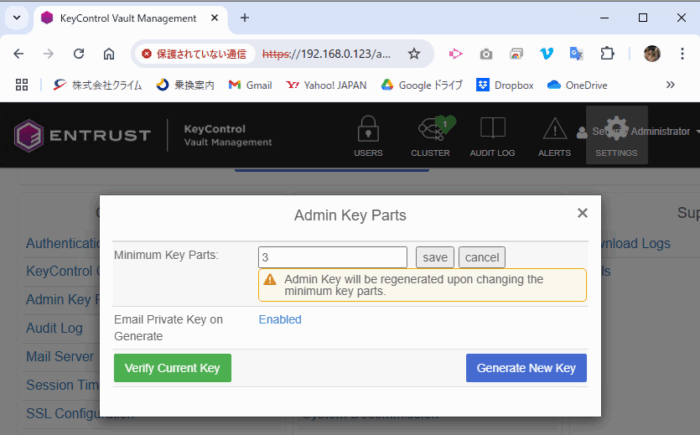Go to browser home page
Screen dimensions: 700x435
pyautogui.click(x=109, y=54)
